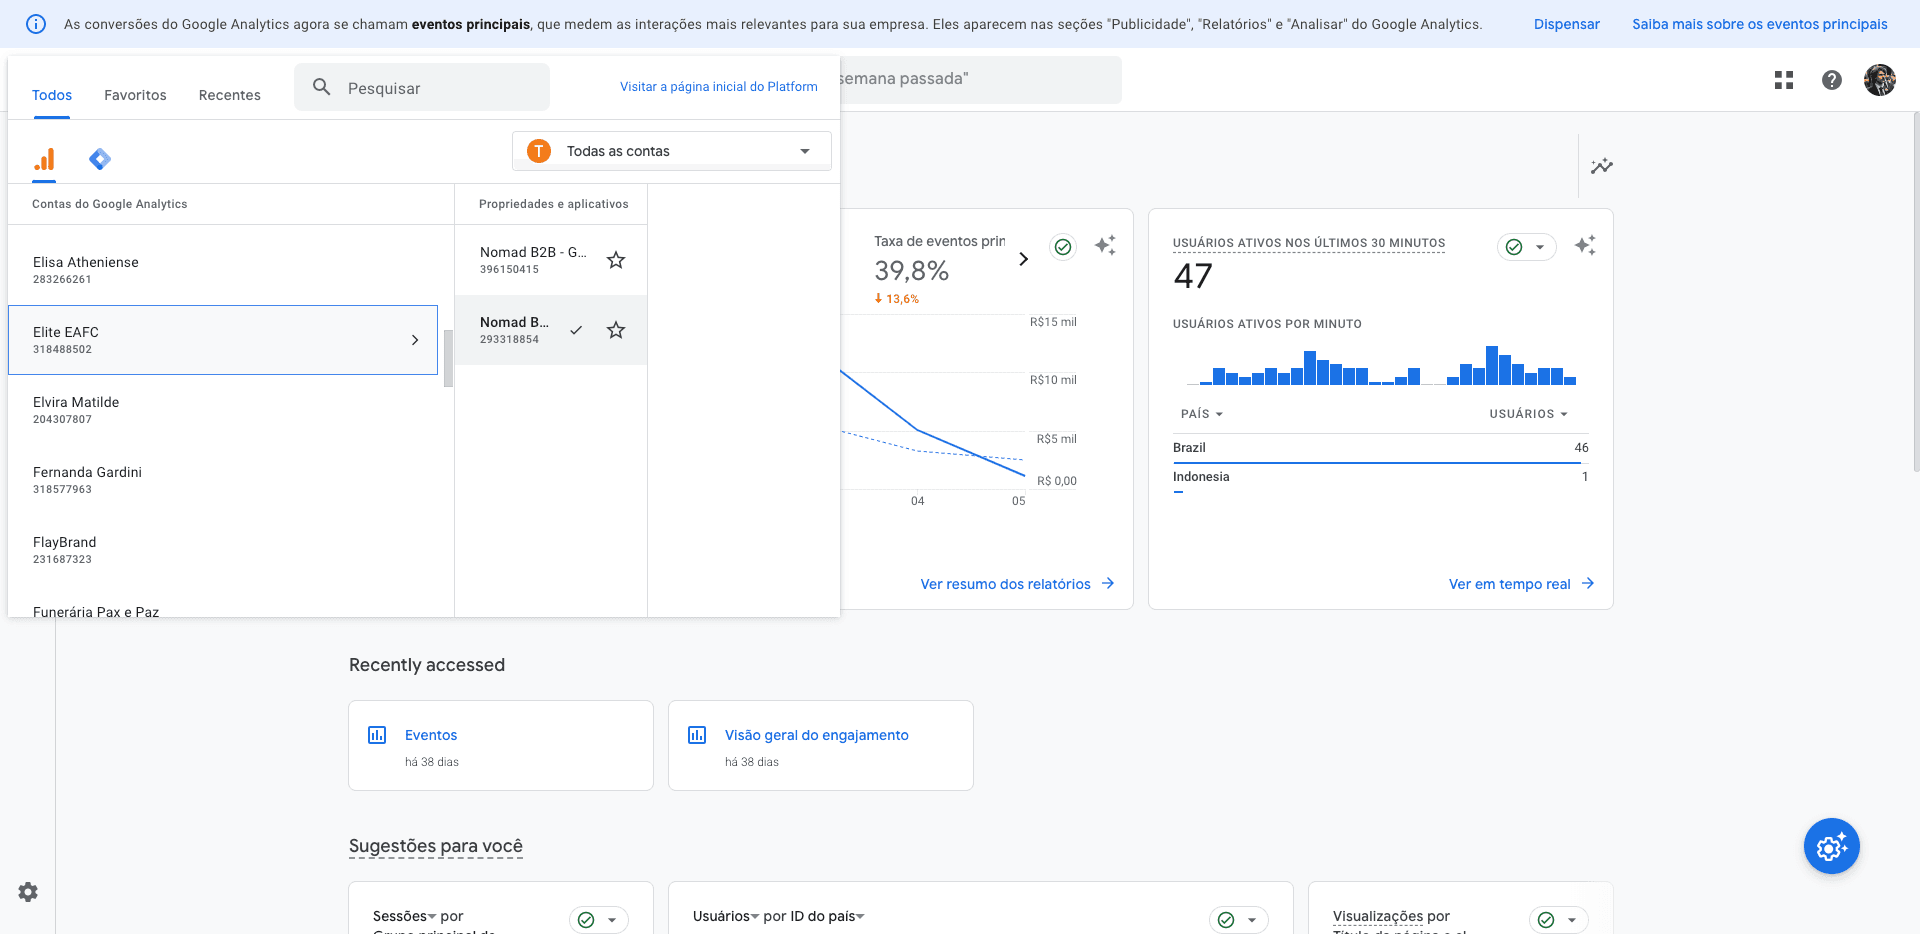Open the Usuários por ID do país status dropdown
Viewport: 1920px width, 934px height.
click(1239, 920)
